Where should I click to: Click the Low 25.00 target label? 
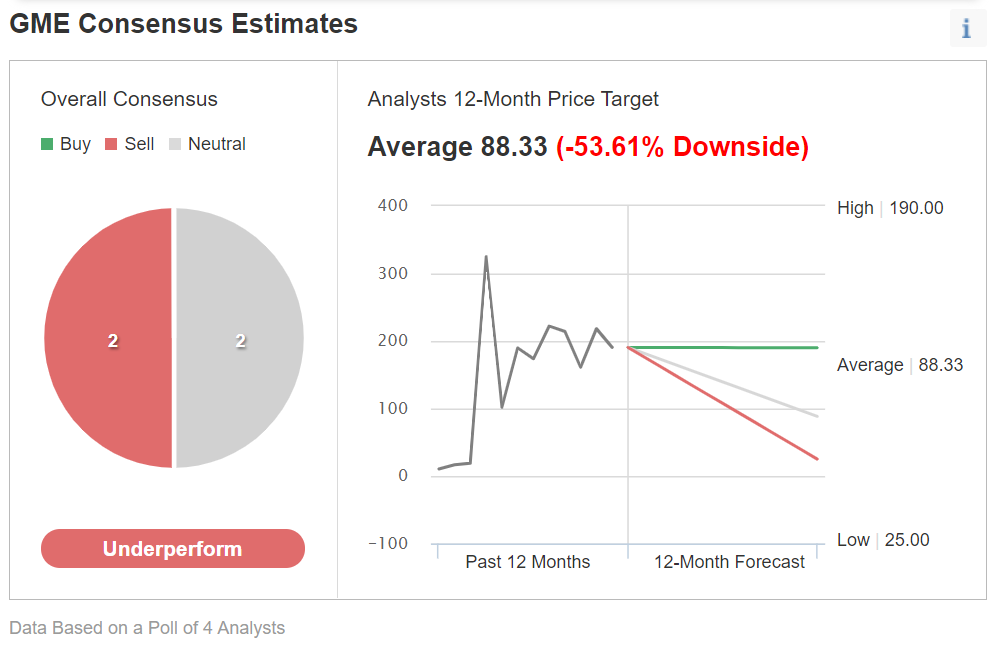point(883,540)
